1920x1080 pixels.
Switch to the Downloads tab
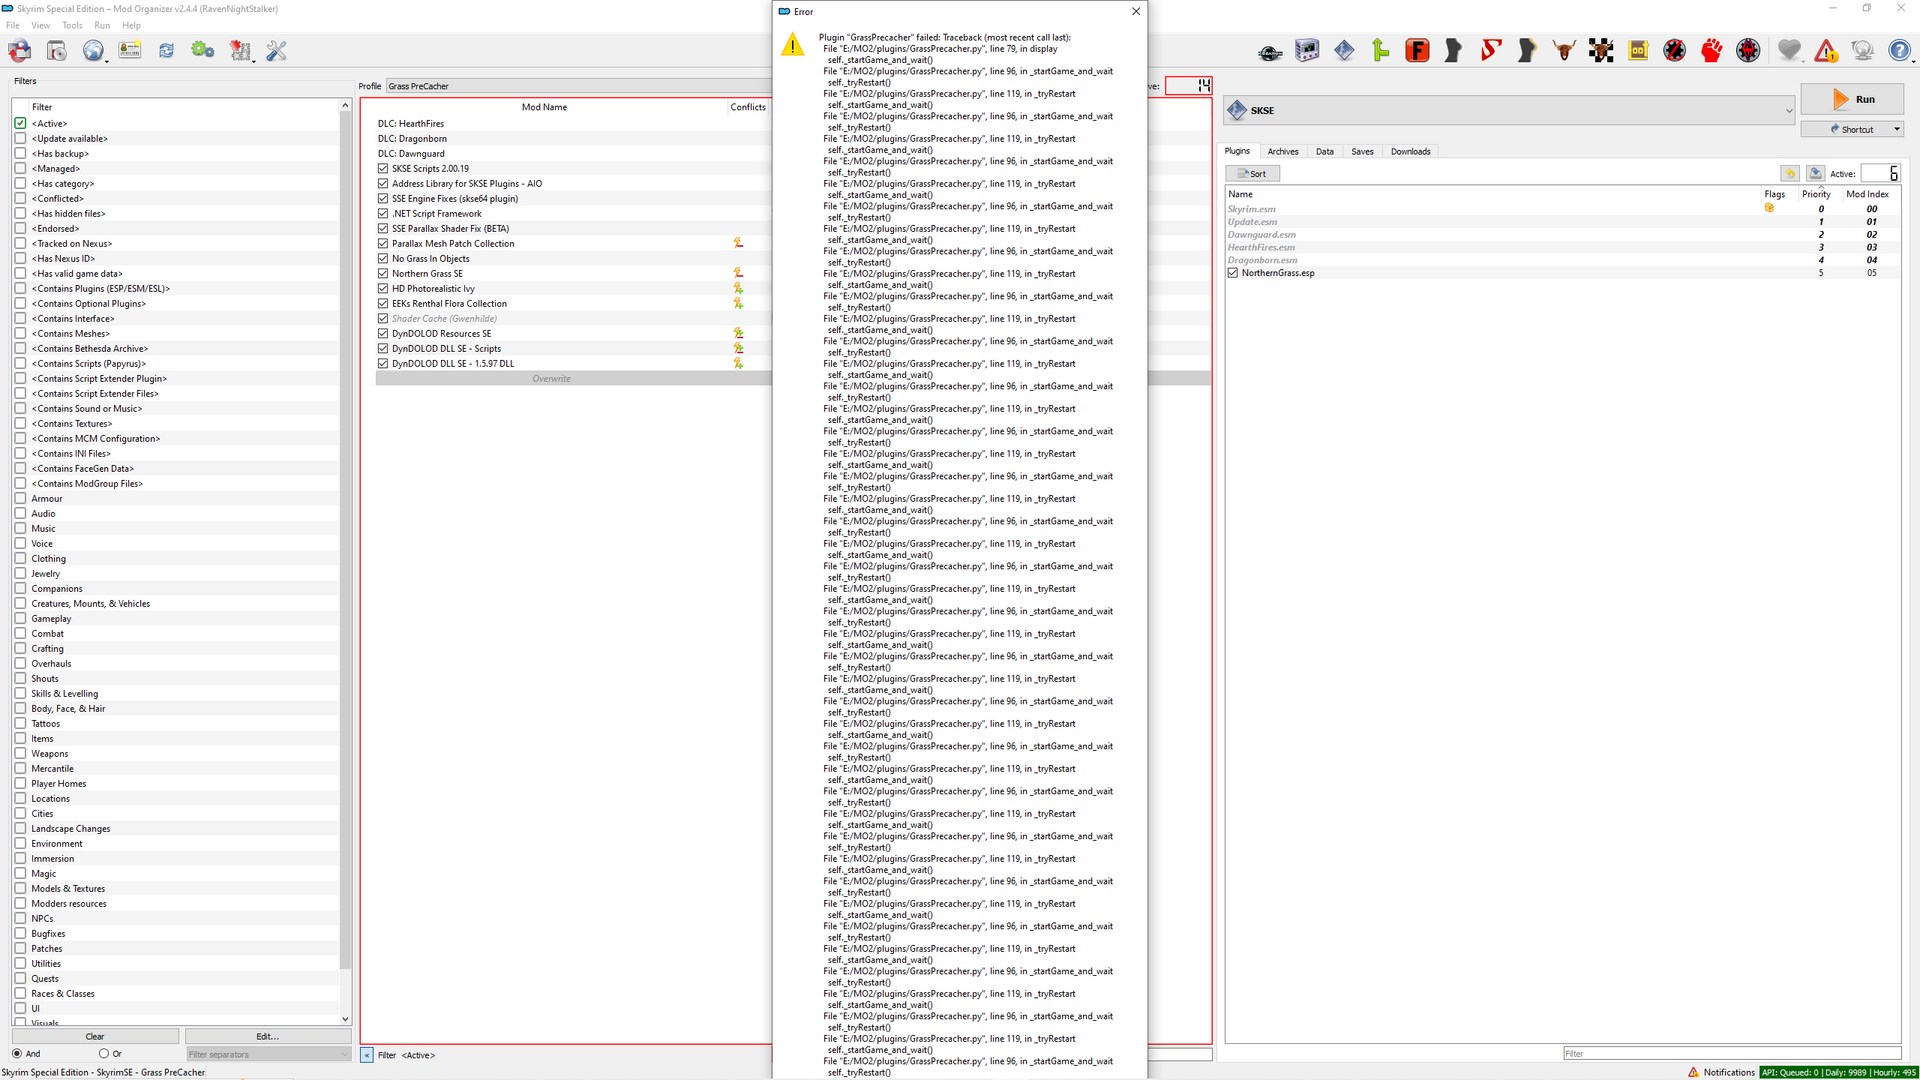tap(1410, 152)
